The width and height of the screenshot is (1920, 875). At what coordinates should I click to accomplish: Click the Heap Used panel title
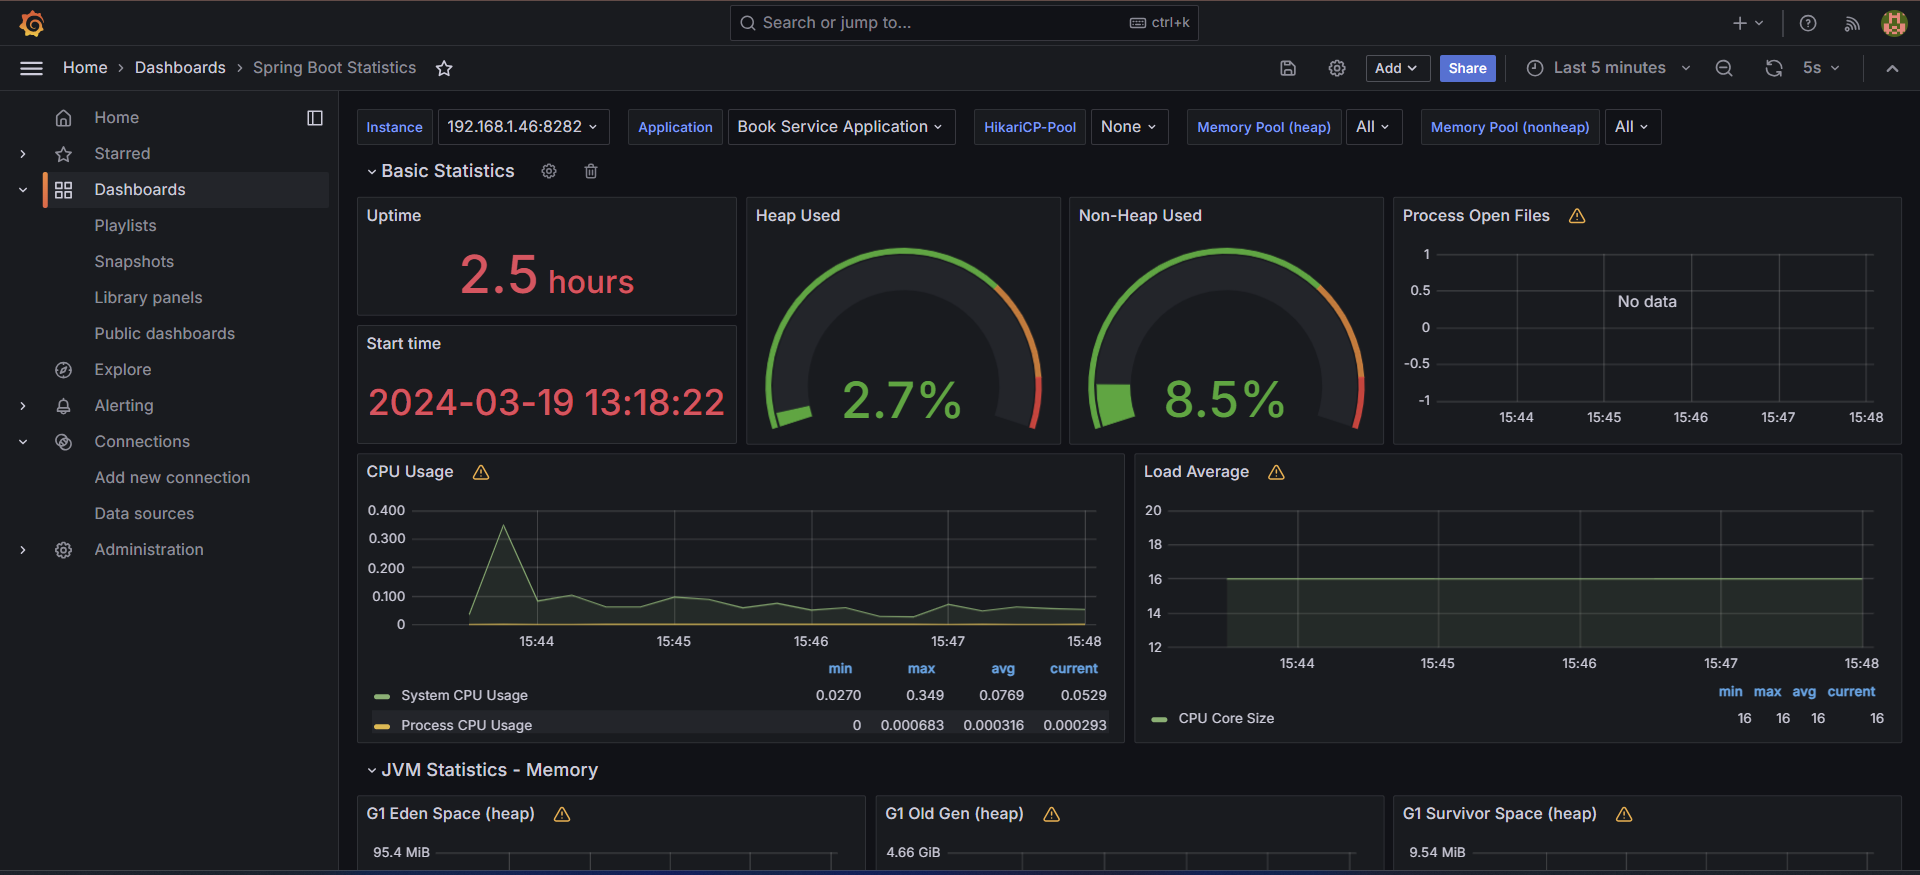[x=798, y=216]
